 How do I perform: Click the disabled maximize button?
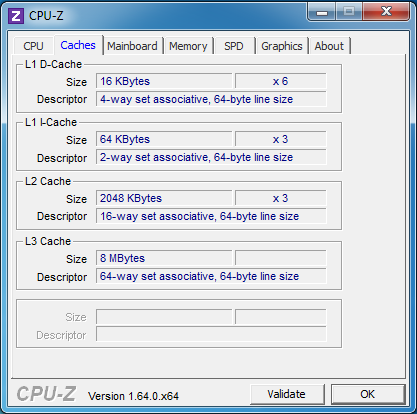(x=349, y=12)
